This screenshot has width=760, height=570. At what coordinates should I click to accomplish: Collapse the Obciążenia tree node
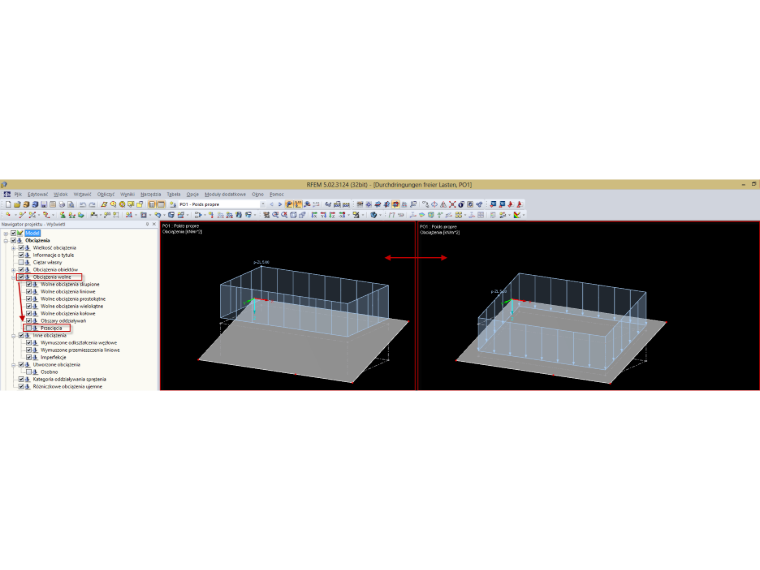(6, 240)
